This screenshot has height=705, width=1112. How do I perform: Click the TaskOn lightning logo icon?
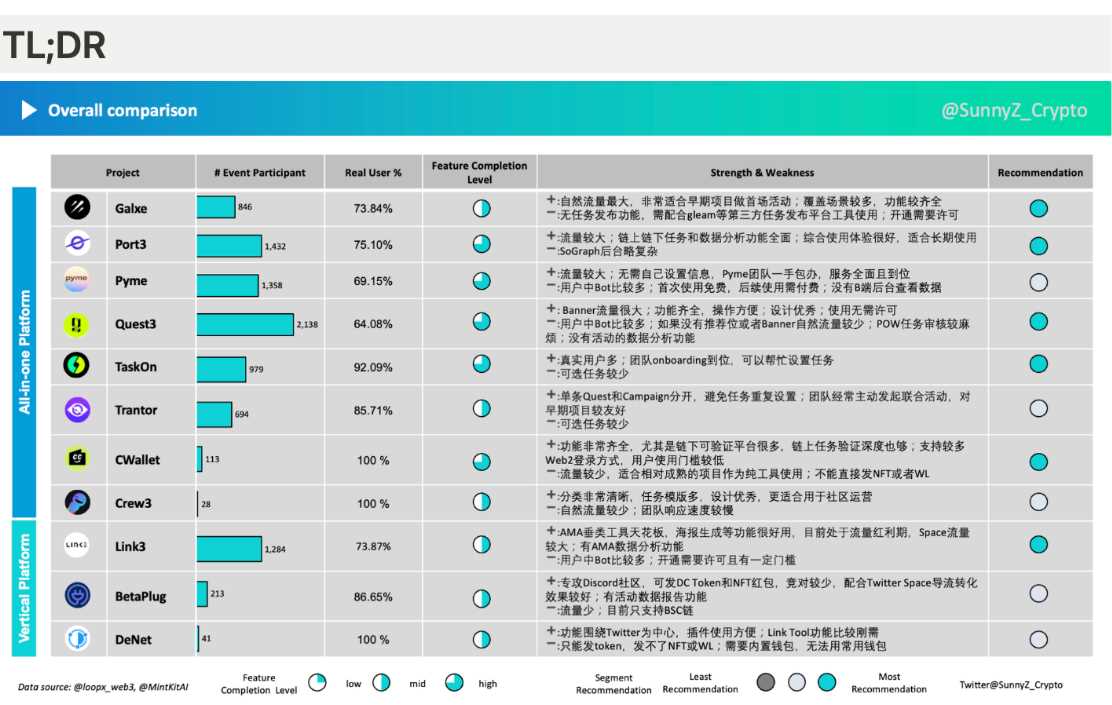coord(77,366)
